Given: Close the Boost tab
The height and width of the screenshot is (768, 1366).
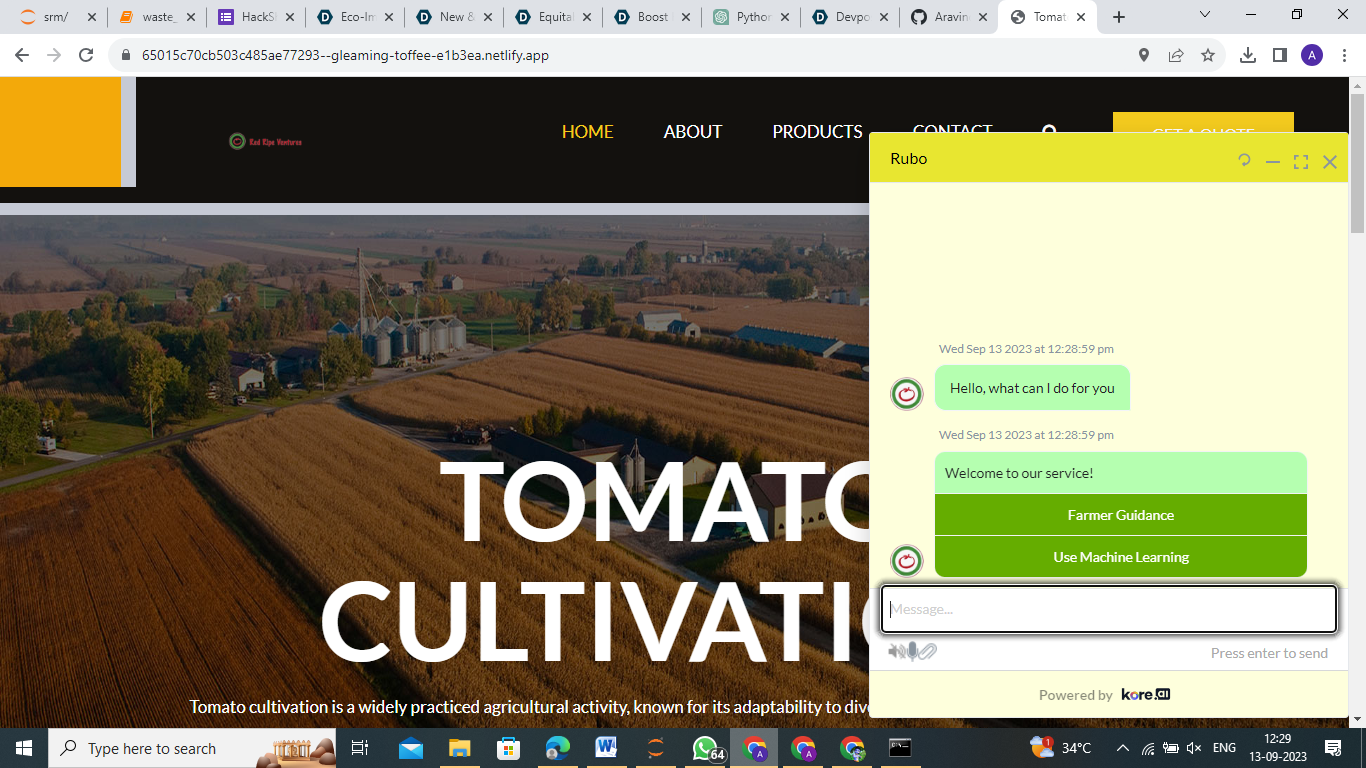Looking at the screenshot, I should (x=686, y=17).
